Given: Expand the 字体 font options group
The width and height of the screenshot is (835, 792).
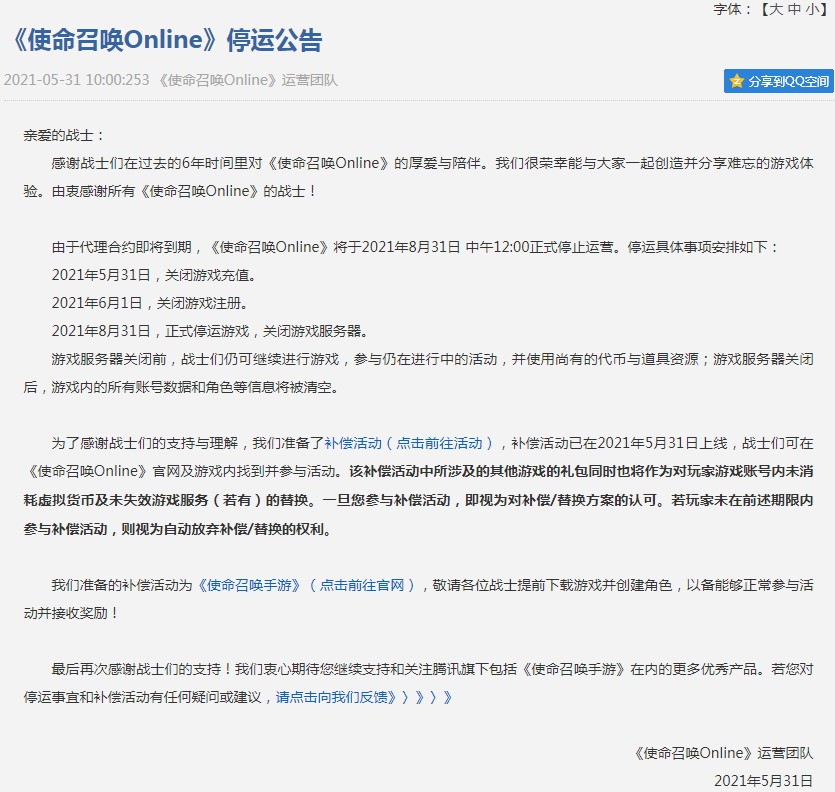Looking at the screenshot, I should [725, 10].
